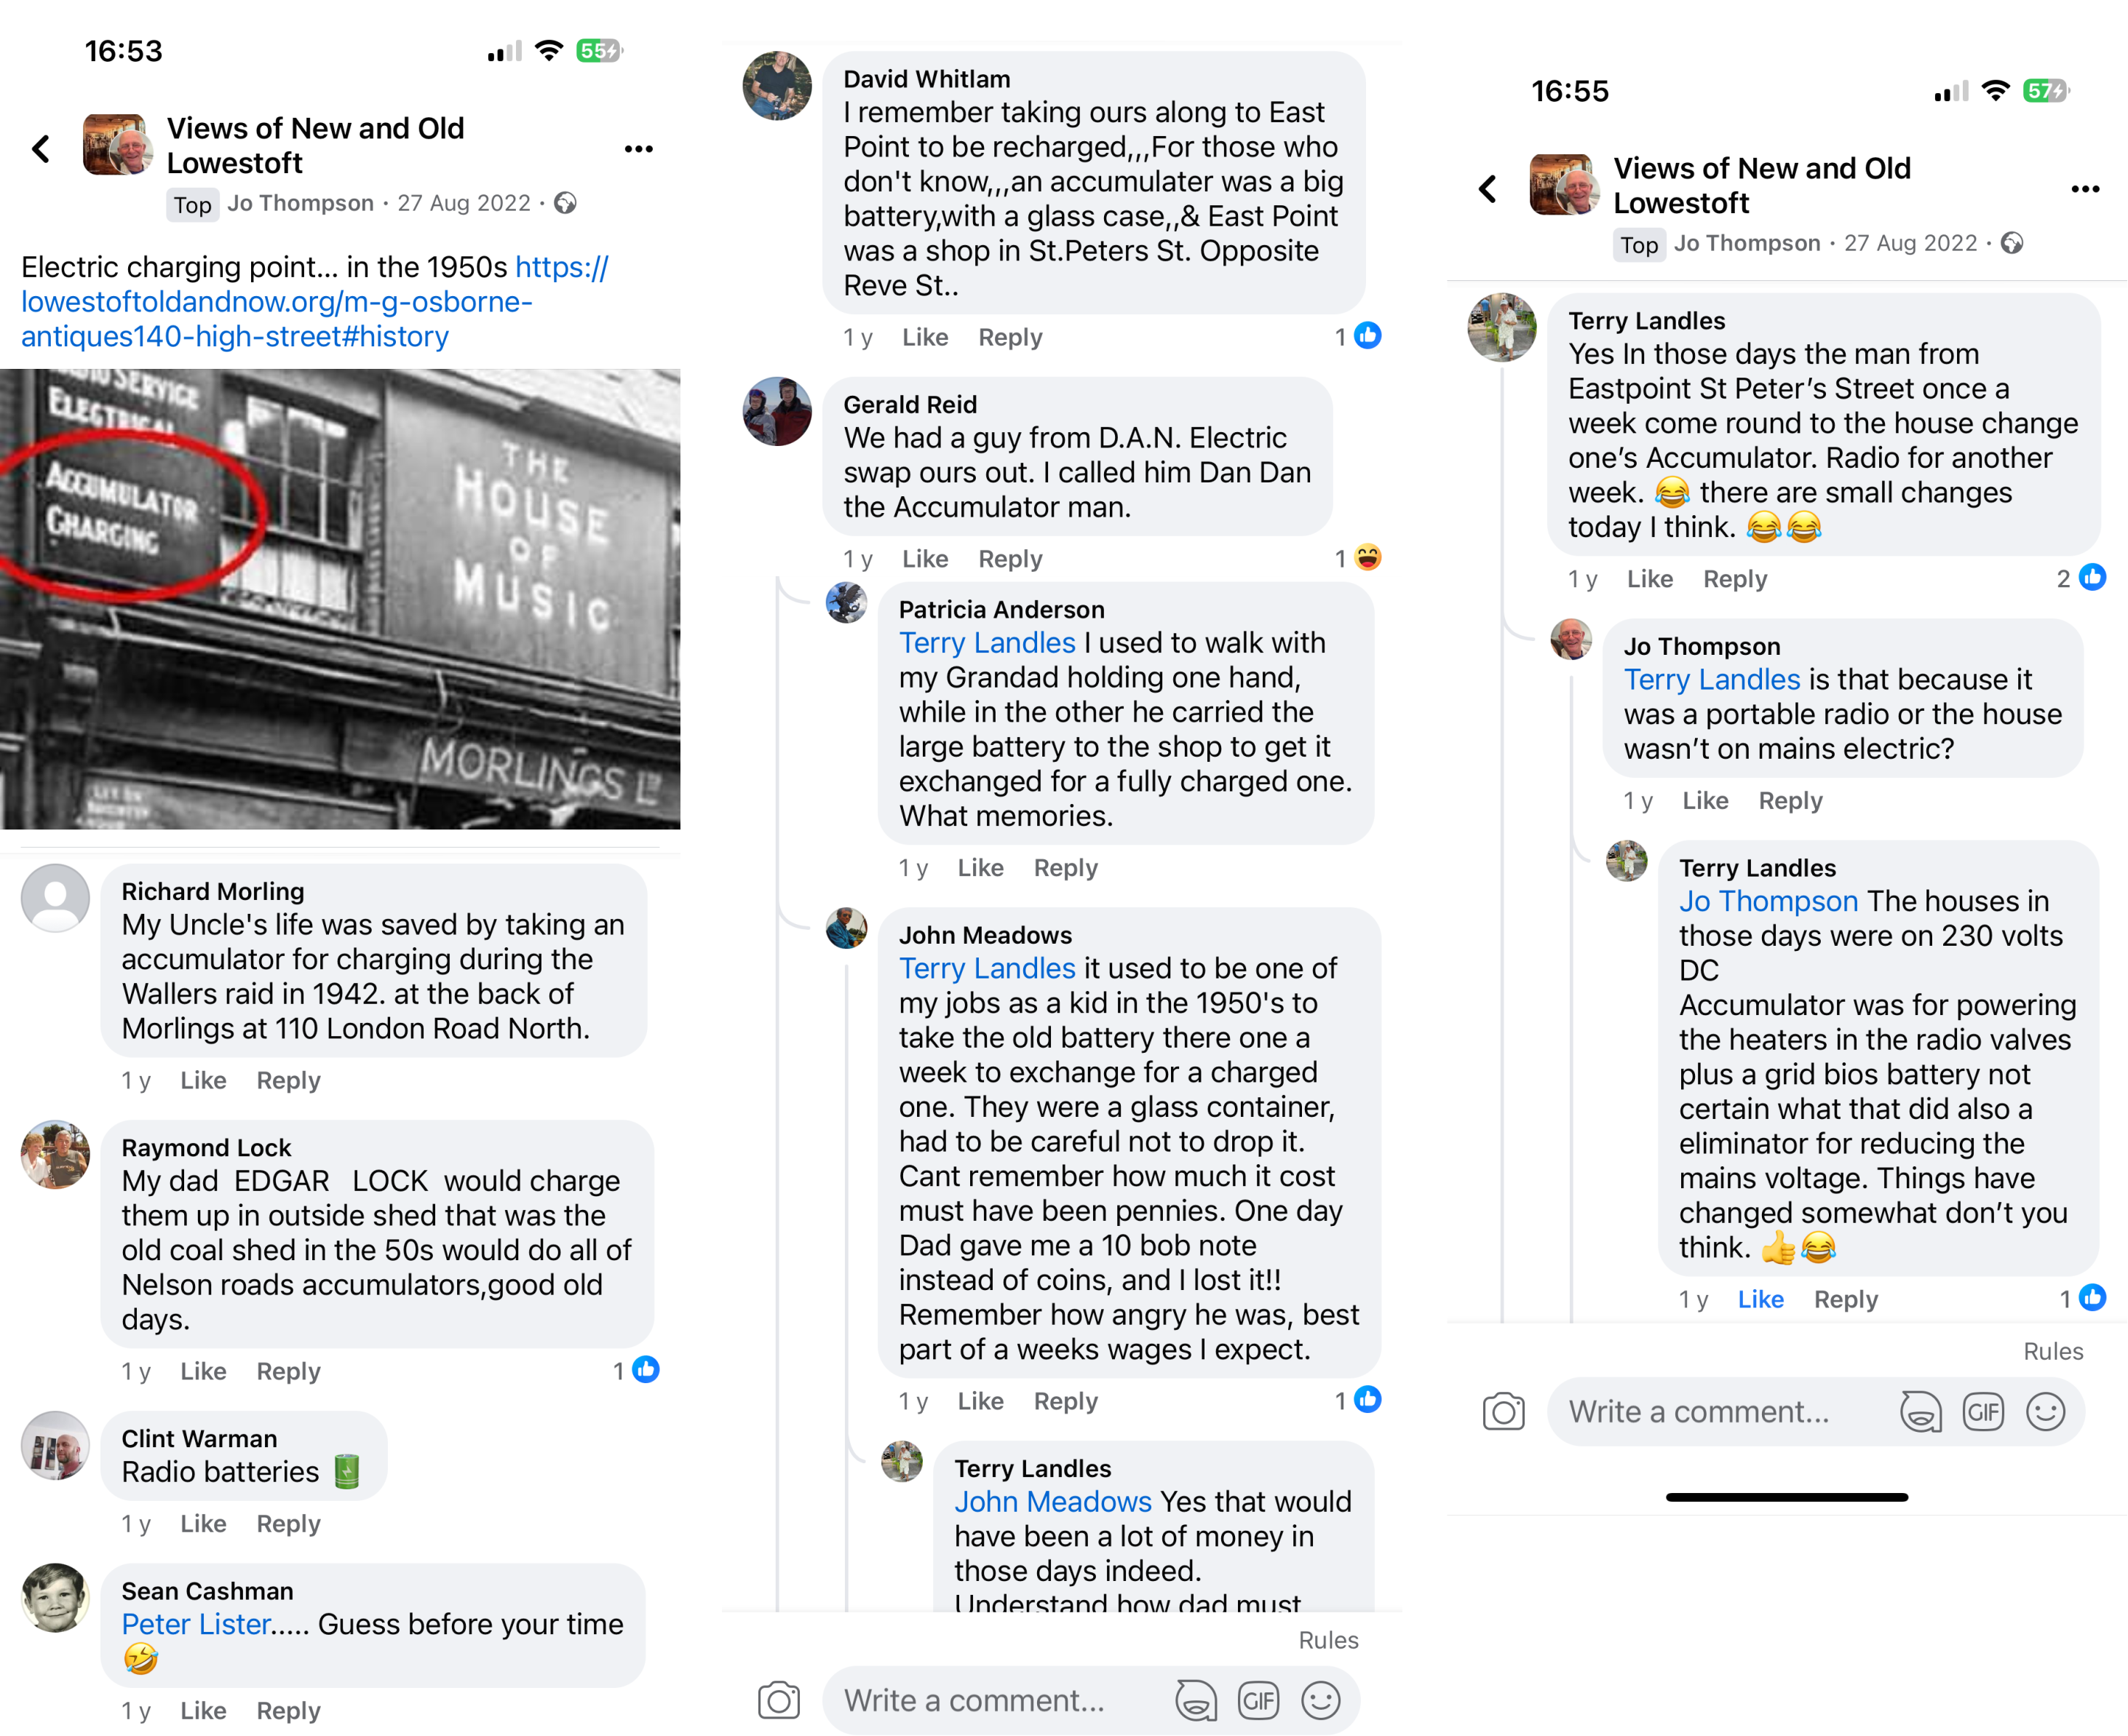Like Patricia Anderson's reply
This screenshot has height=1736, width=2128.
(980, 868)
